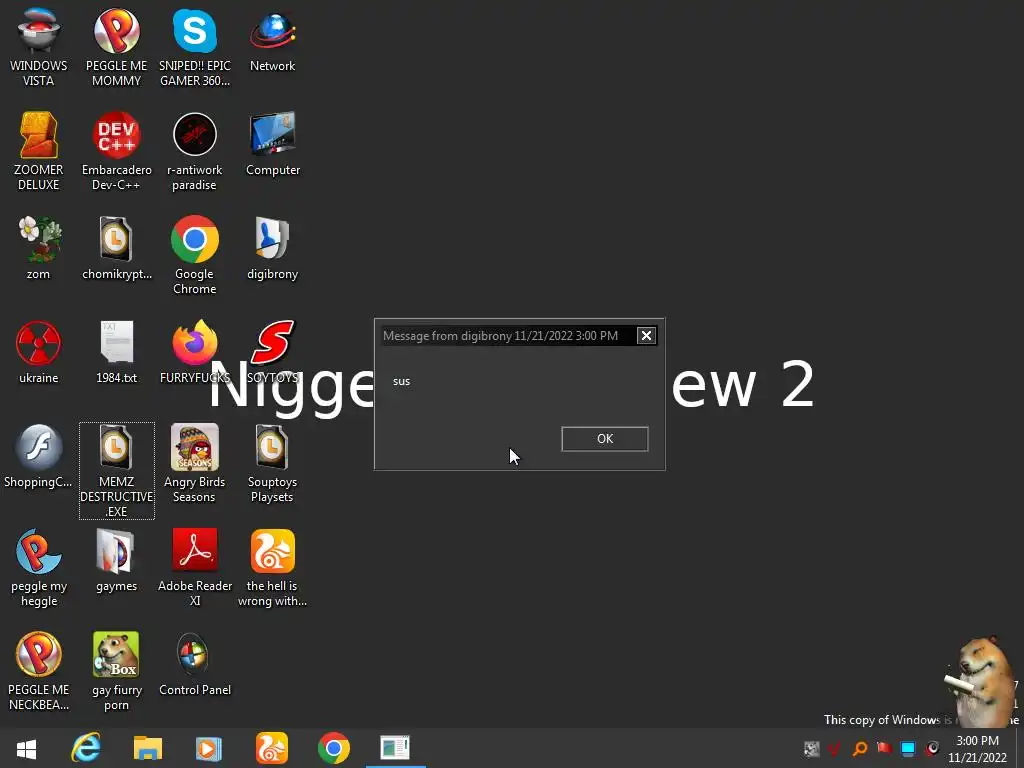Select the Souptoys Playsets icon
Viewport: 1024px width, 768px height.
coord(272,464)
